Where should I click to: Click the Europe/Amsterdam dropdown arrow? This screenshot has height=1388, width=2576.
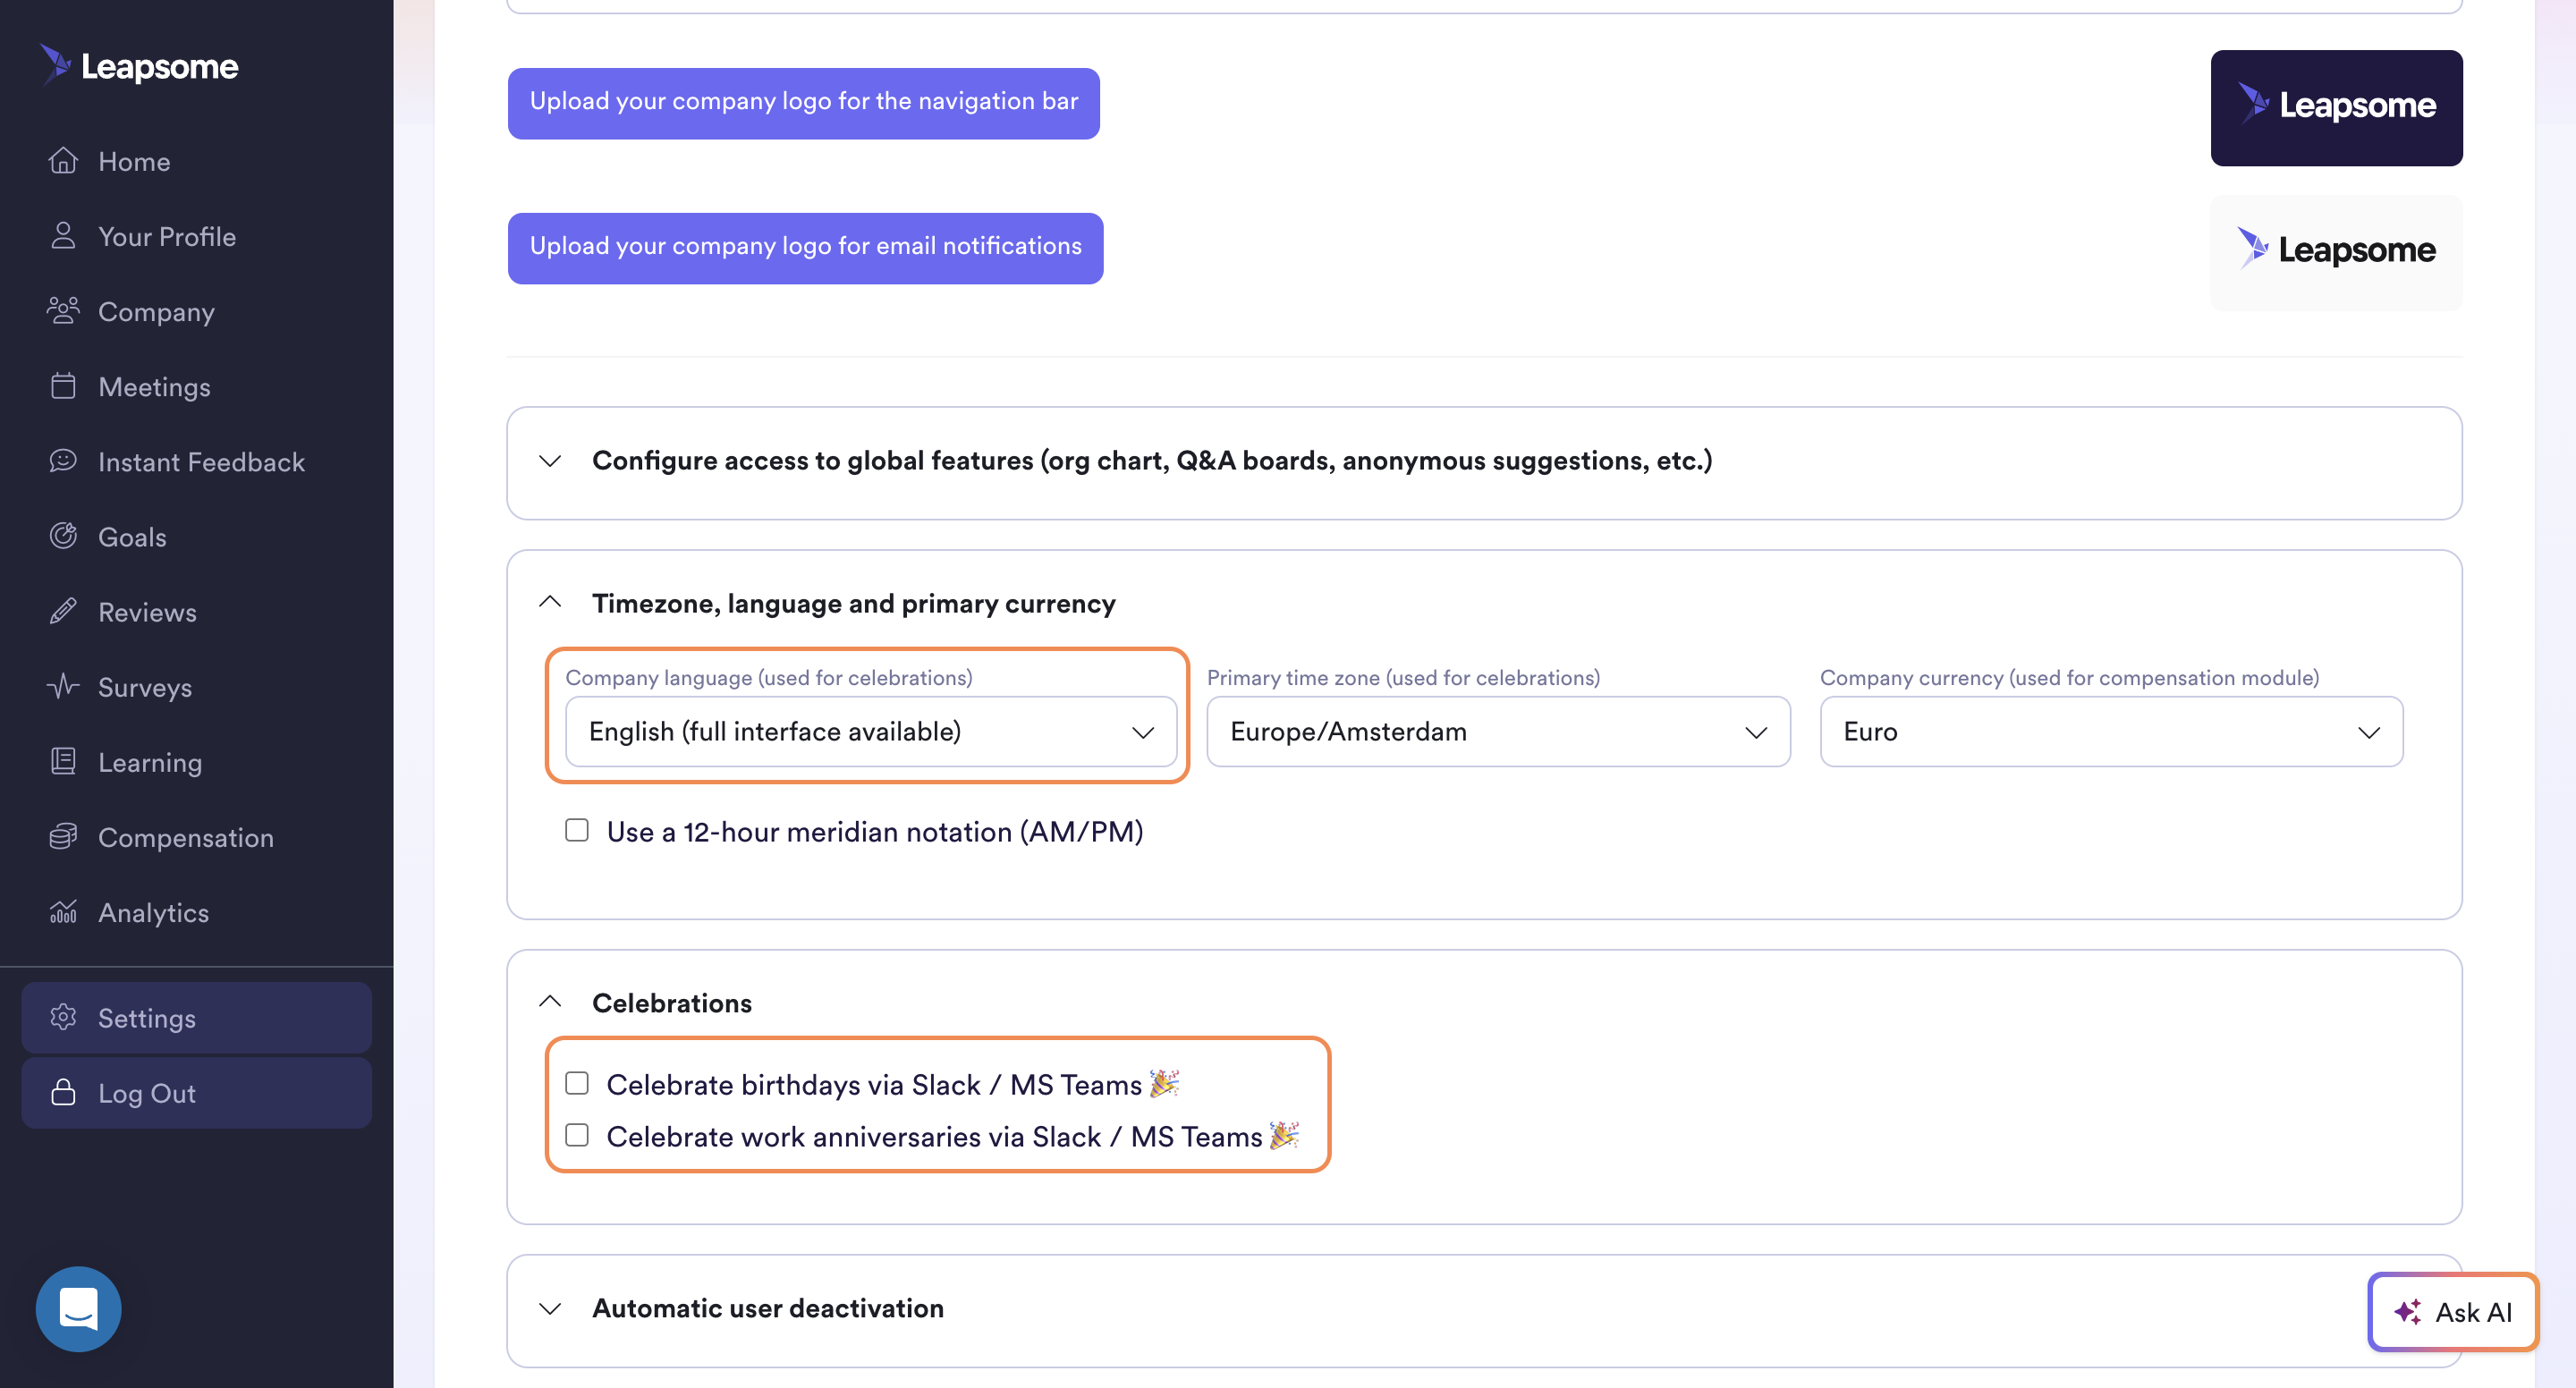tap(1756, 732)
